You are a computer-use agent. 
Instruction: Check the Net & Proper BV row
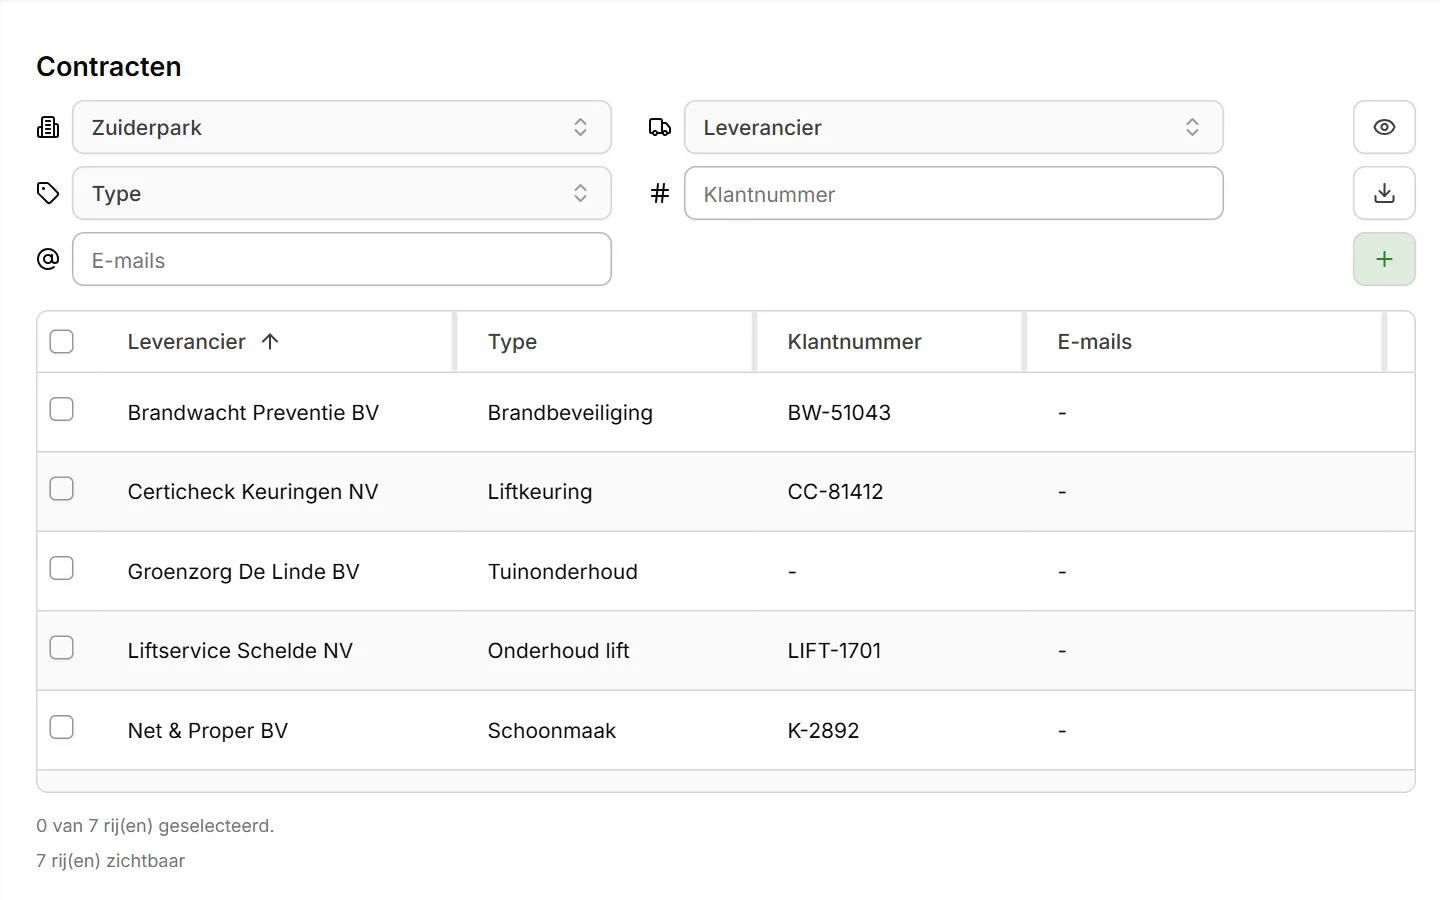[62, 727]
